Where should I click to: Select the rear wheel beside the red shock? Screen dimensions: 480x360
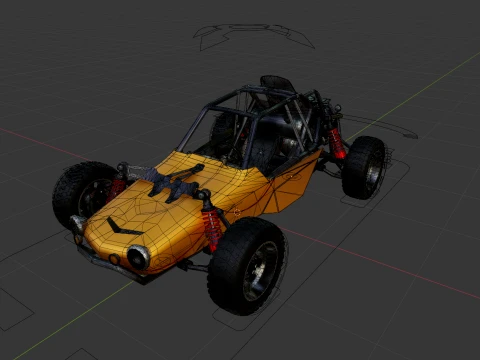point(364,167)
